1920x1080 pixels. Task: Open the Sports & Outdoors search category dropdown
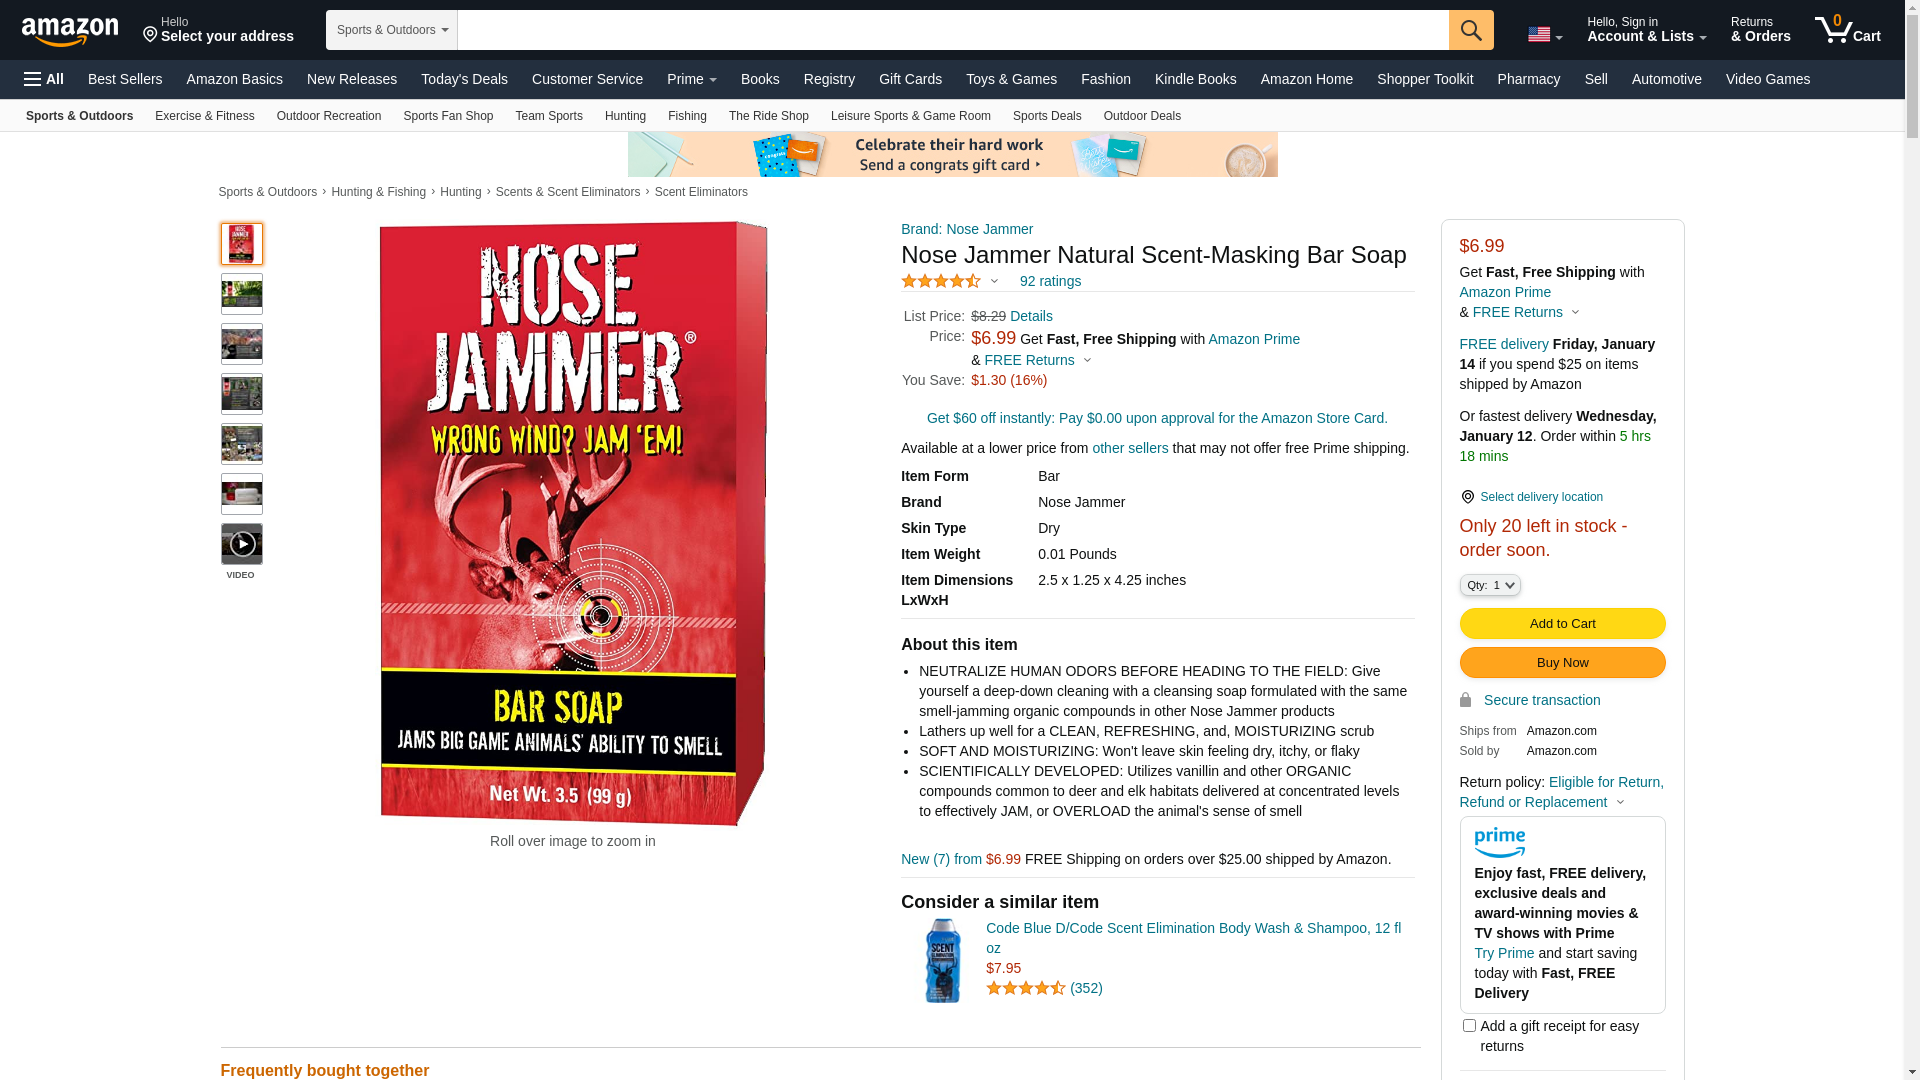[392, 30]
